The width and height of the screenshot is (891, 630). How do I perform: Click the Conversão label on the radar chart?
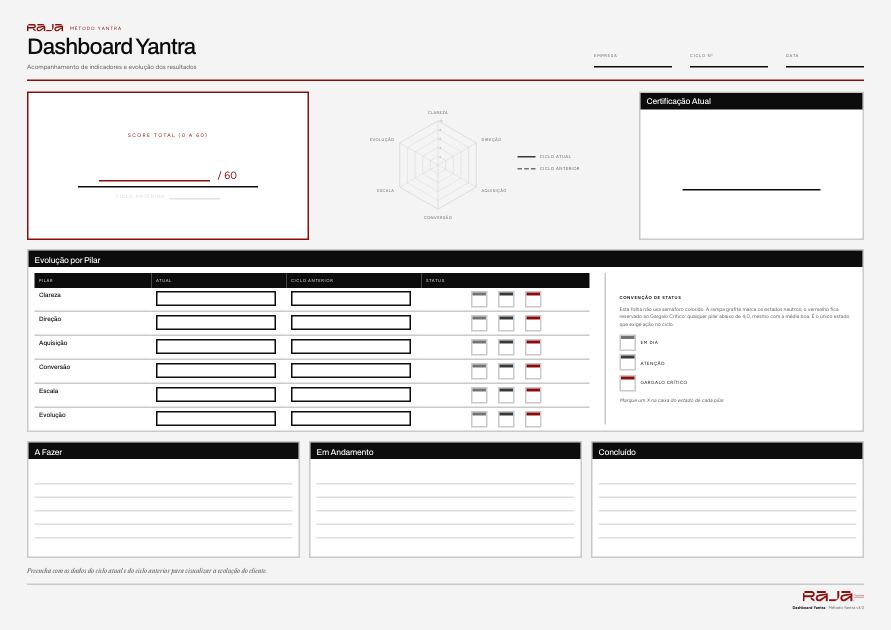pyautogui.click(x=438, y=218)
